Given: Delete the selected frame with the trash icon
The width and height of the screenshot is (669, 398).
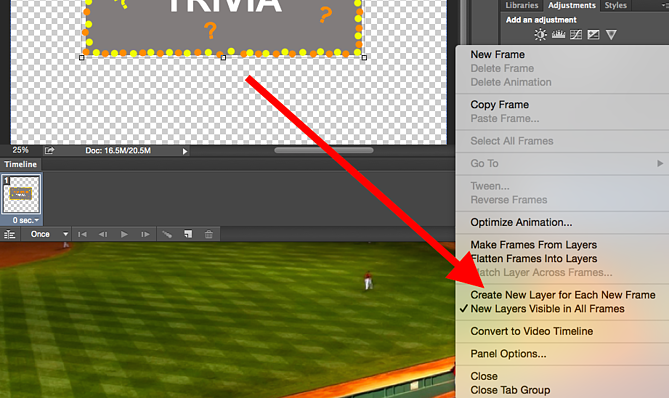Looking at the screenshot, I should (209, 234).
